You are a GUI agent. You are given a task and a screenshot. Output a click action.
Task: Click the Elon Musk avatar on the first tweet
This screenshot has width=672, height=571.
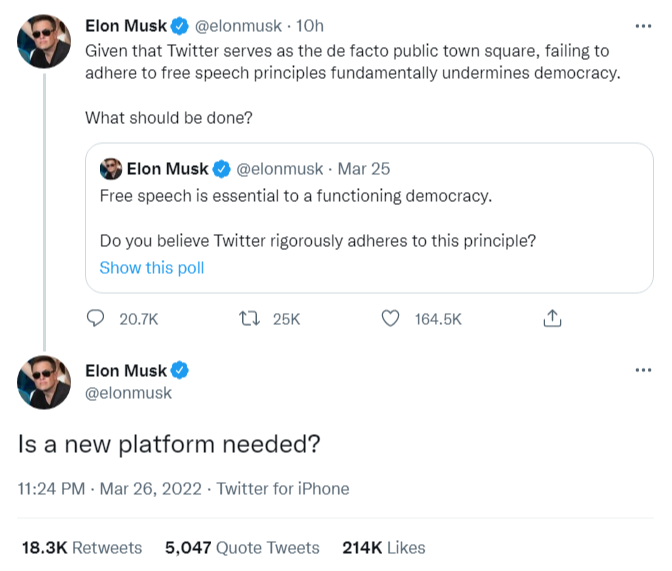(44, 41)
